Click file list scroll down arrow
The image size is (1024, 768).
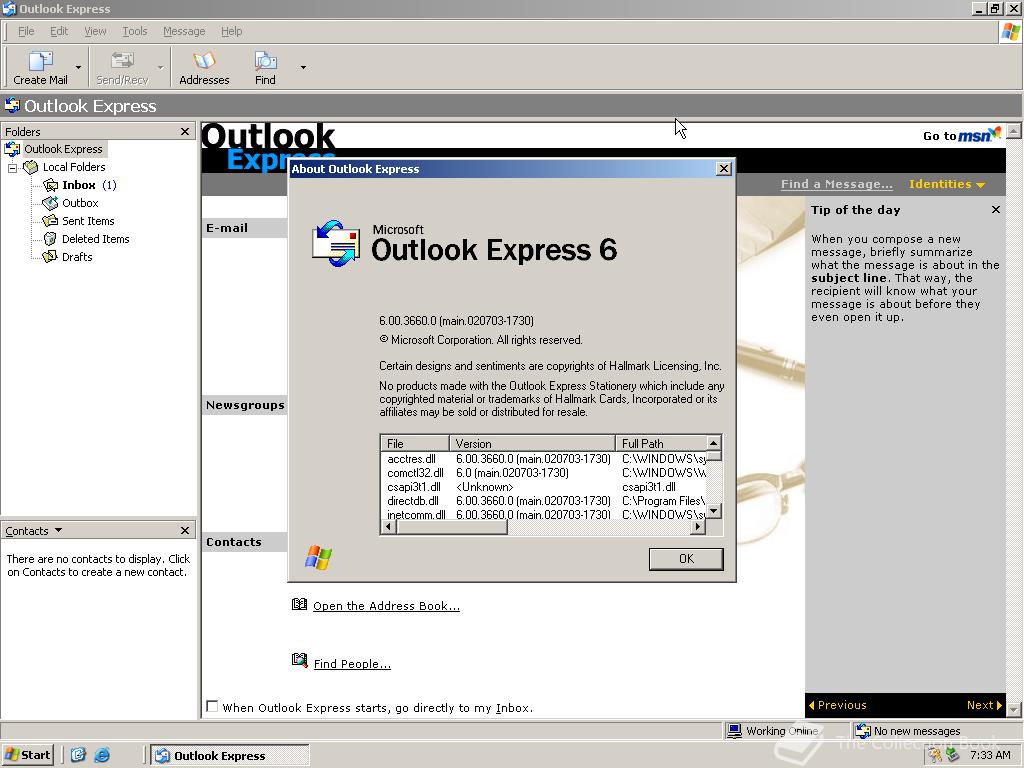[714, 511]
